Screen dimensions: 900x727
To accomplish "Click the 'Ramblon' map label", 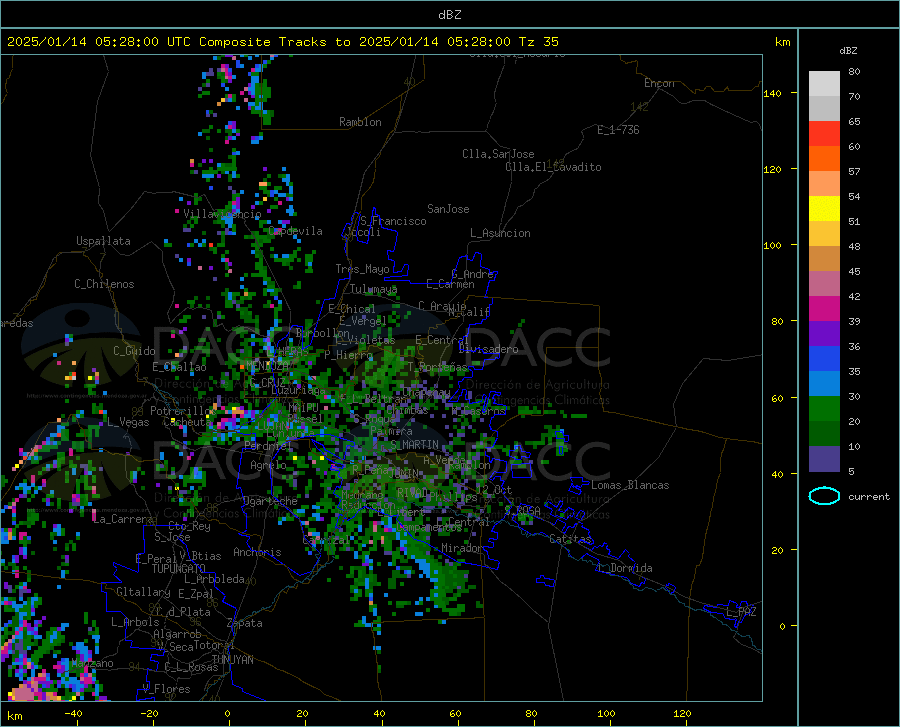I will (360, 122).
